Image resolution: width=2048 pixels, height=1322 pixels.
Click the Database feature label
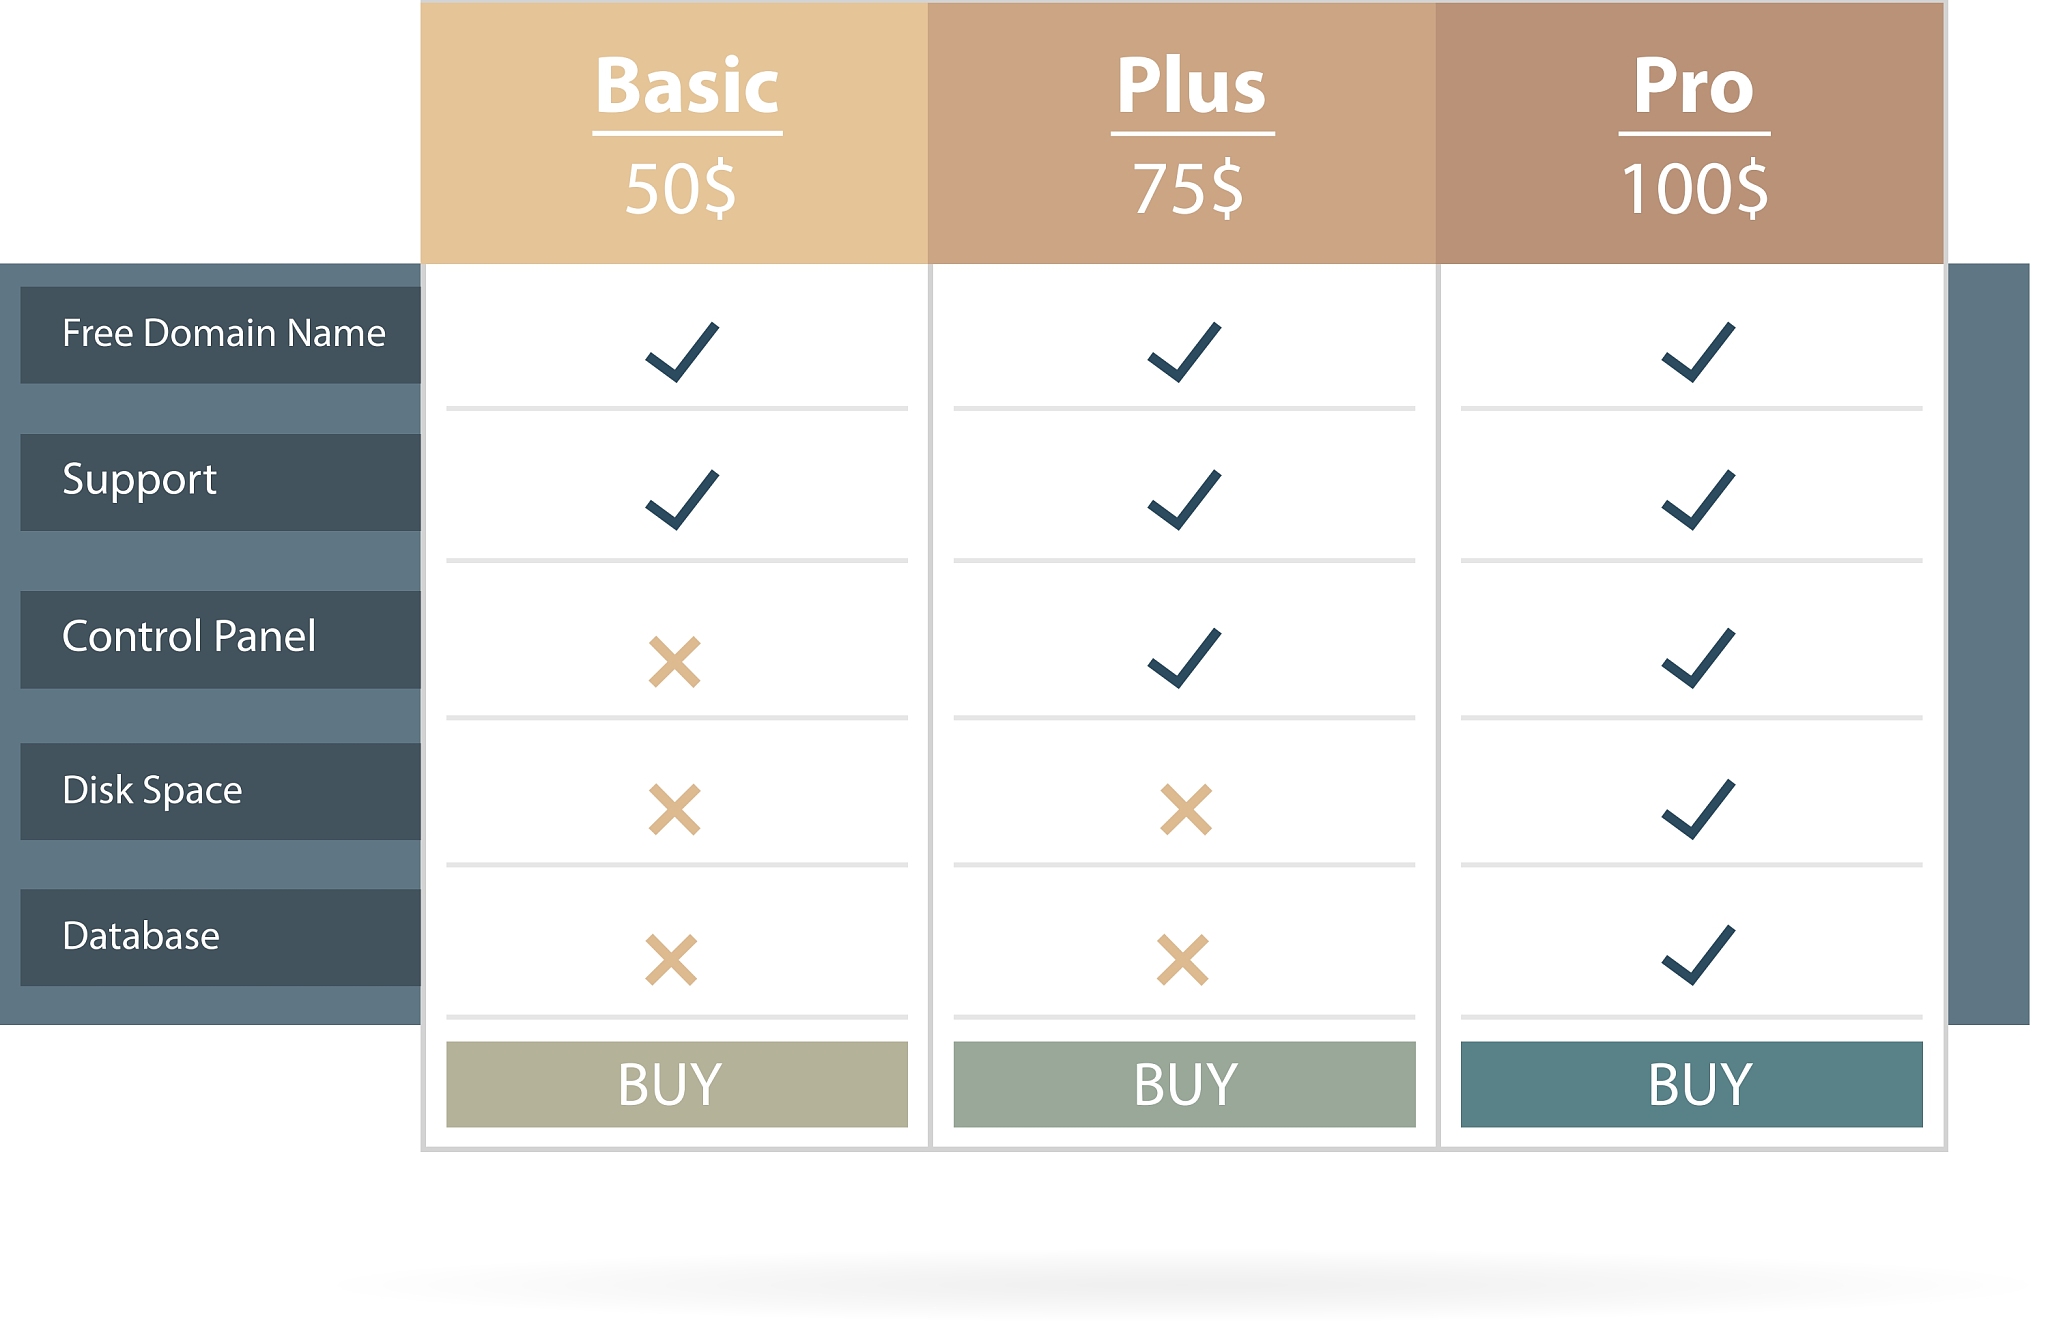pyautogui.click(x=141, y=937)
